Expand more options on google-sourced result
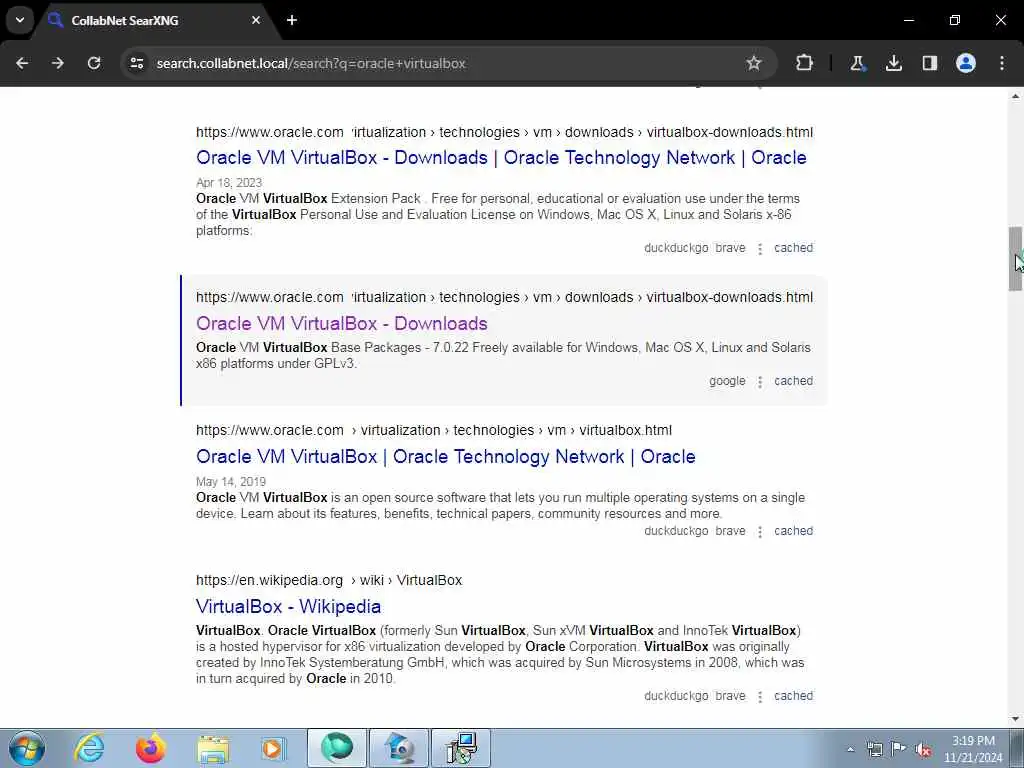This screenshot has width=1024, height=768. pos(760,382)
